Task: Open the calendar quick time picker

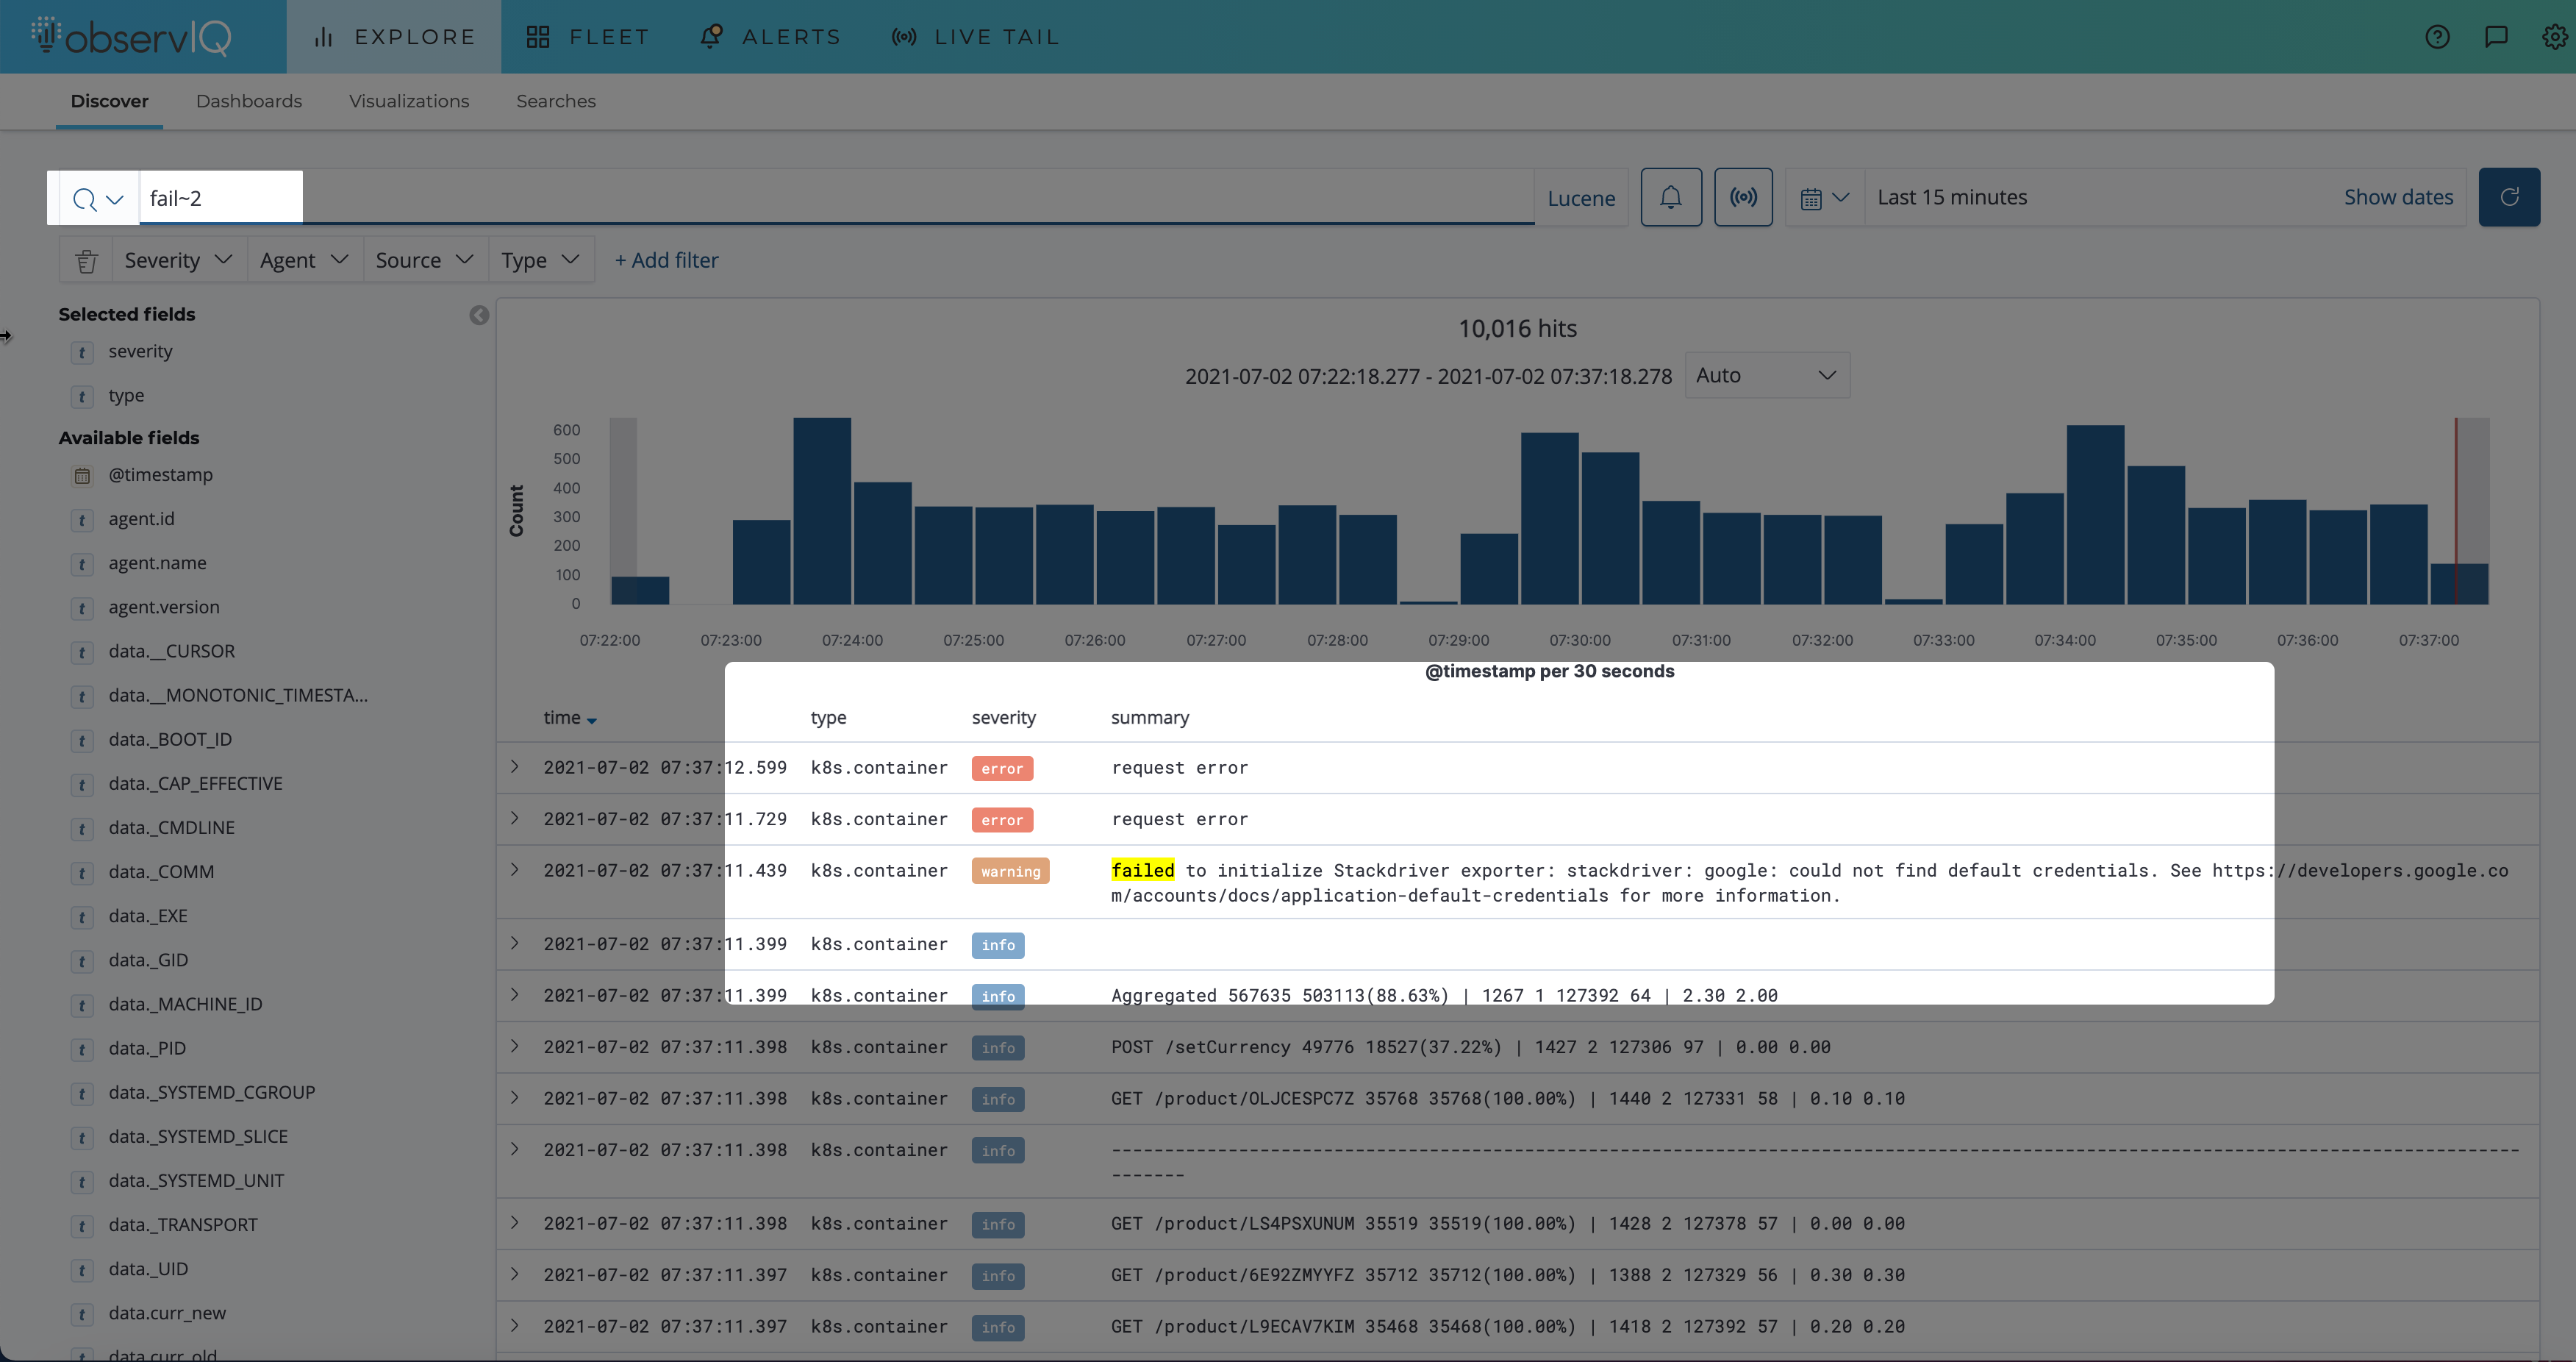Action: pos(1824,198)
